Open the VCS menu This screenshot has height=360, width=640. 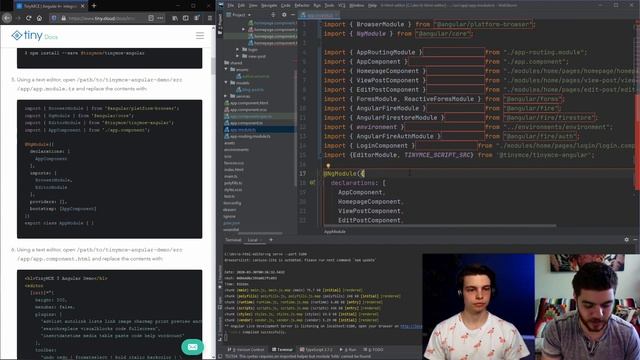tap(342, 5)
